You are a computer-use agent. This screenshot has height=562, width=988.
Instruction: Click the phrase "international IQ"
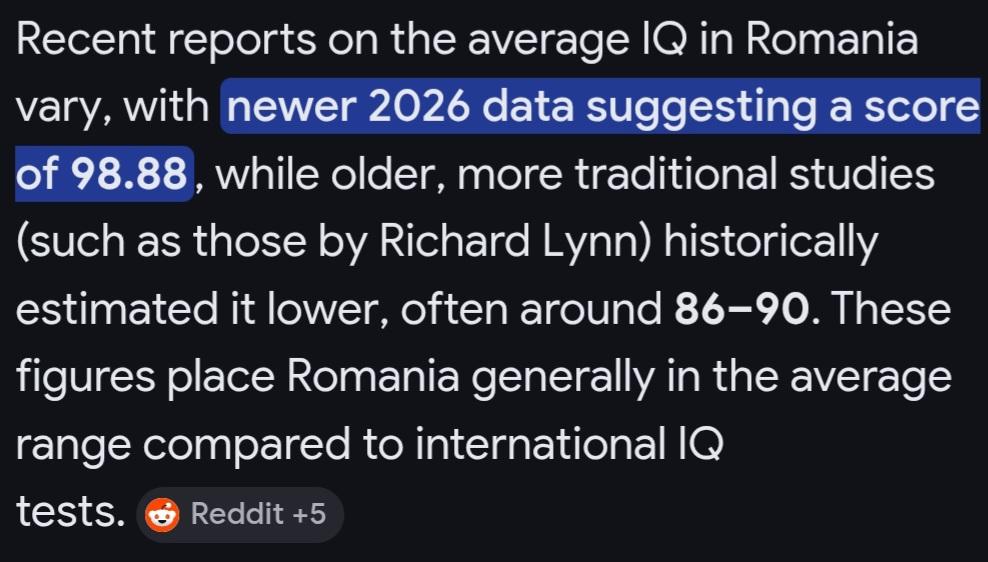click(x=567, y=445)
